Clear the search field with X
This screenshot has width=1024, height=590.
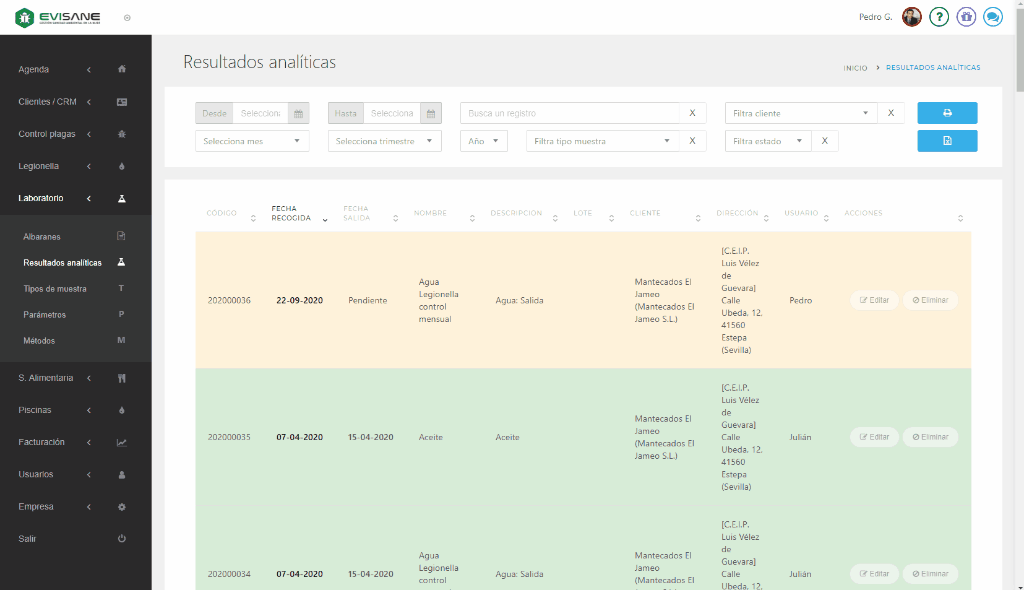click(692, 113)
